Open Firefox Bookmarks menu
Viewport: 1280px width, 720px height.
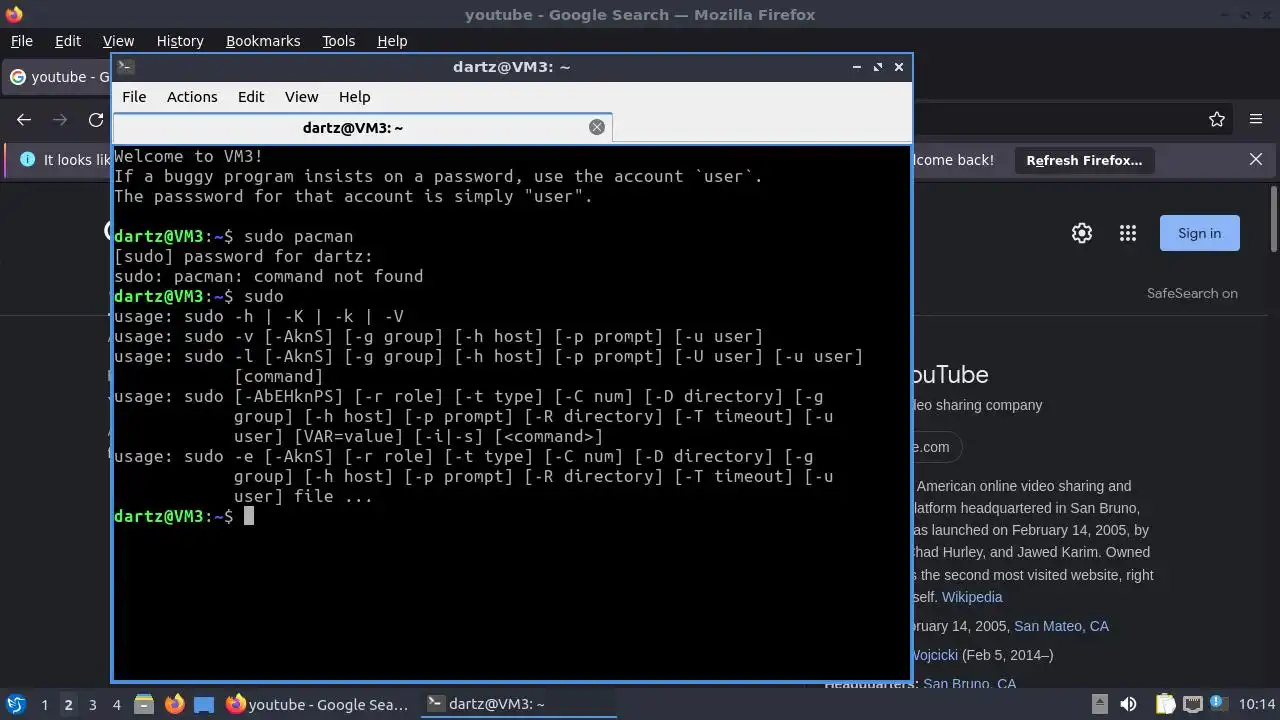click(x=263, y=41)
